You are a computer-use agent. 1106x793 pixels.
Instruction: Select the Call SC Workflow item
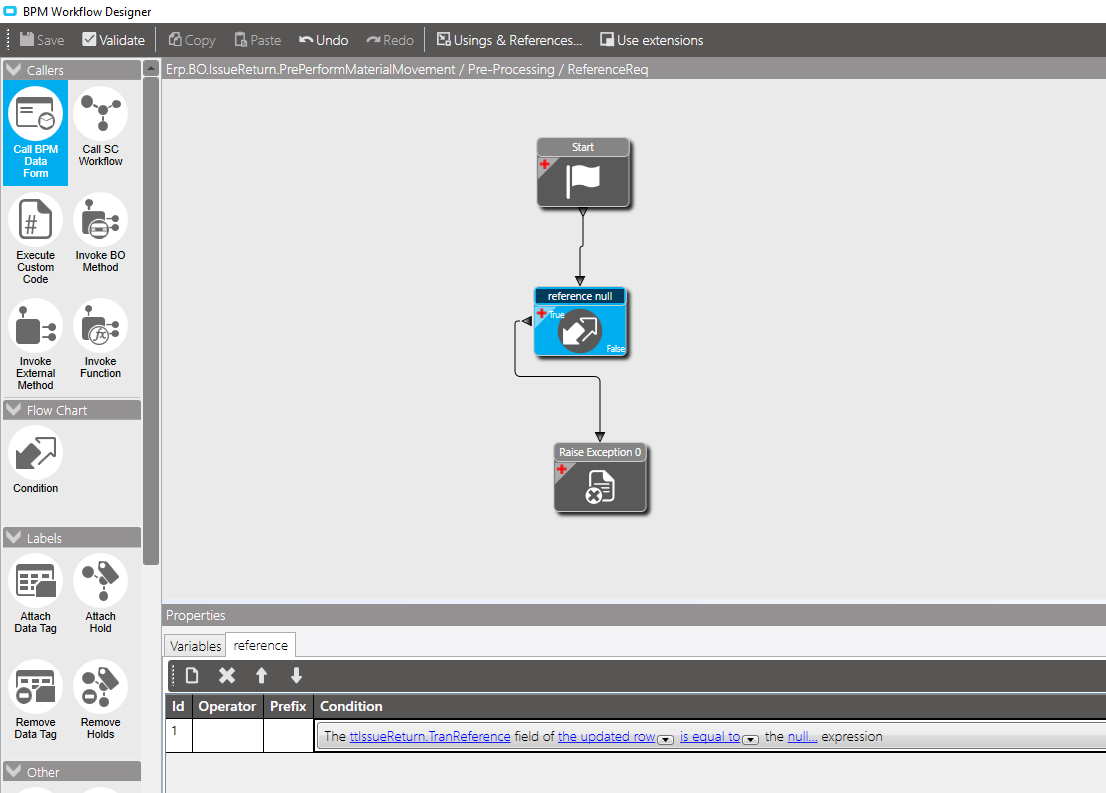point(100,127)
